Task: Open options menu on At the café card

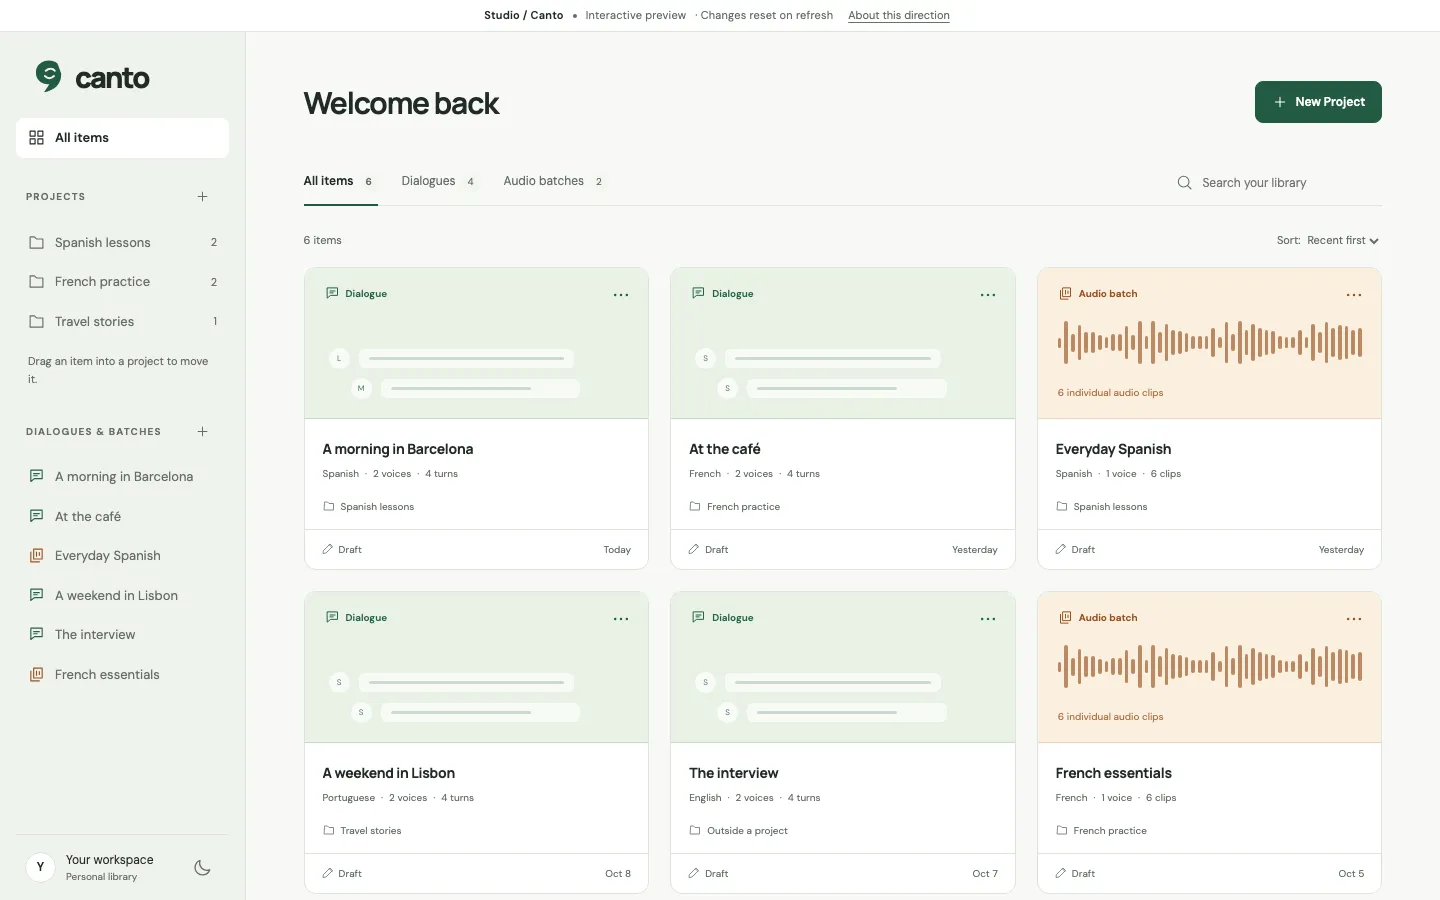Action: (988, 295)
